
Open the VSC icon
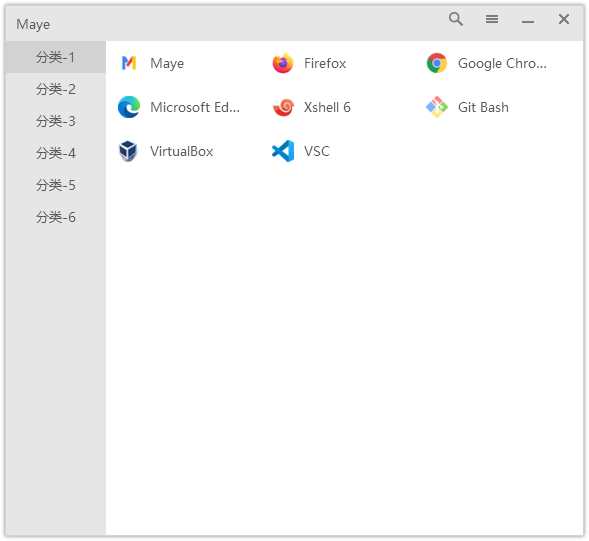pyautogui.click(x=283, y=151)
